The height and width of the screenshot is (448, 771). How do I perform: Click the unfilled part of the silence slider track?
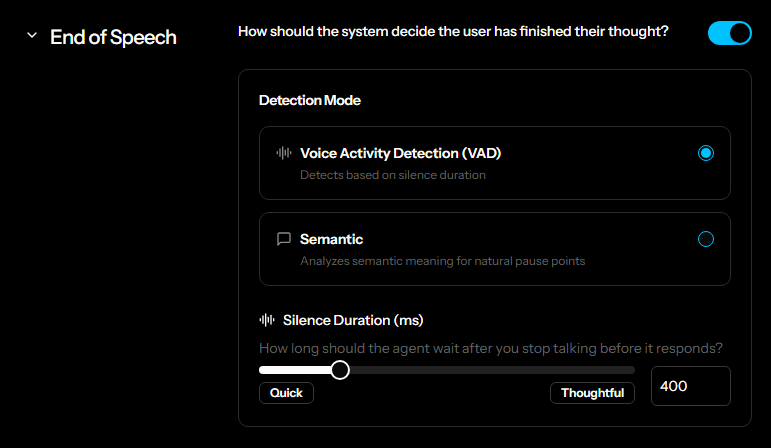point(490,370)
